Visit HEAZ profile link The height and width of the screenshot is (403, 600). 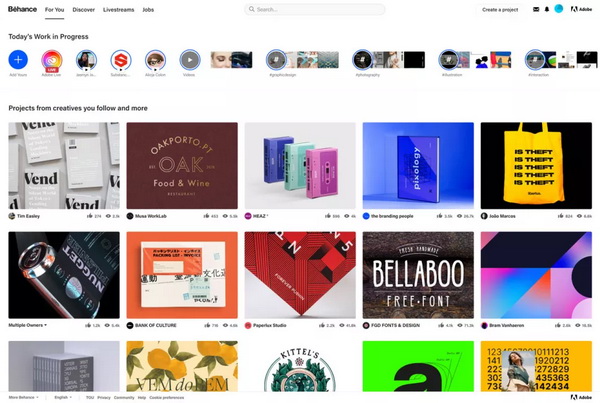click(x=259, y=216)
